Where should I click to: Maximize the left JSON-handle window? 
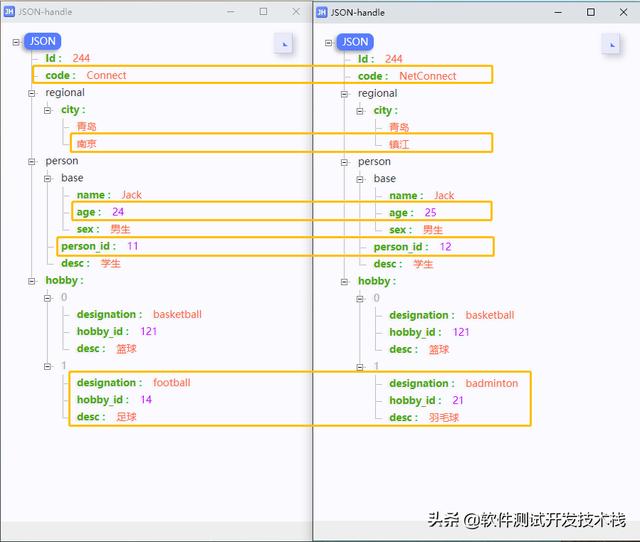pos(263,11)
